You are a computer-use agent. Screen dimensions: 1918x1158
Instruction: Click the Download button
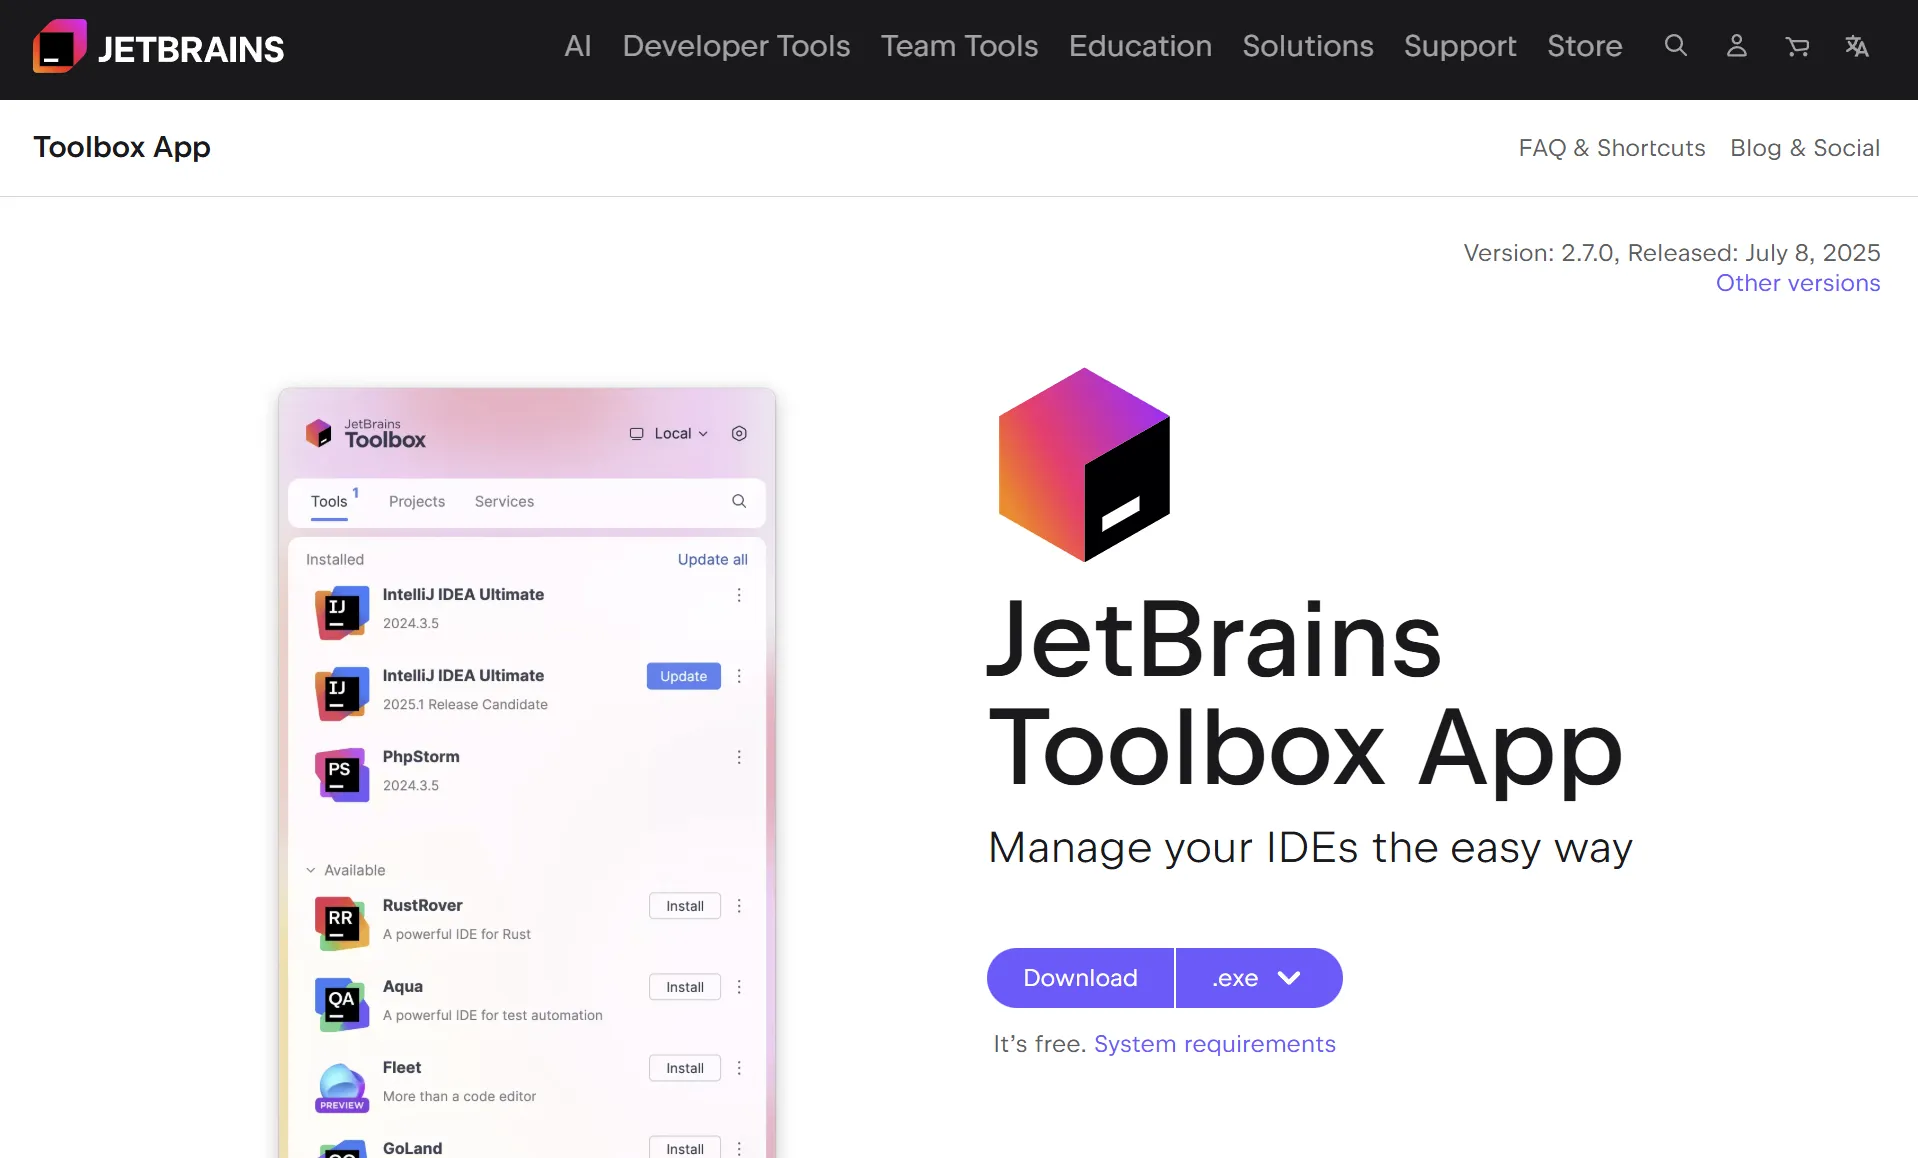[x=1079, y=978]
